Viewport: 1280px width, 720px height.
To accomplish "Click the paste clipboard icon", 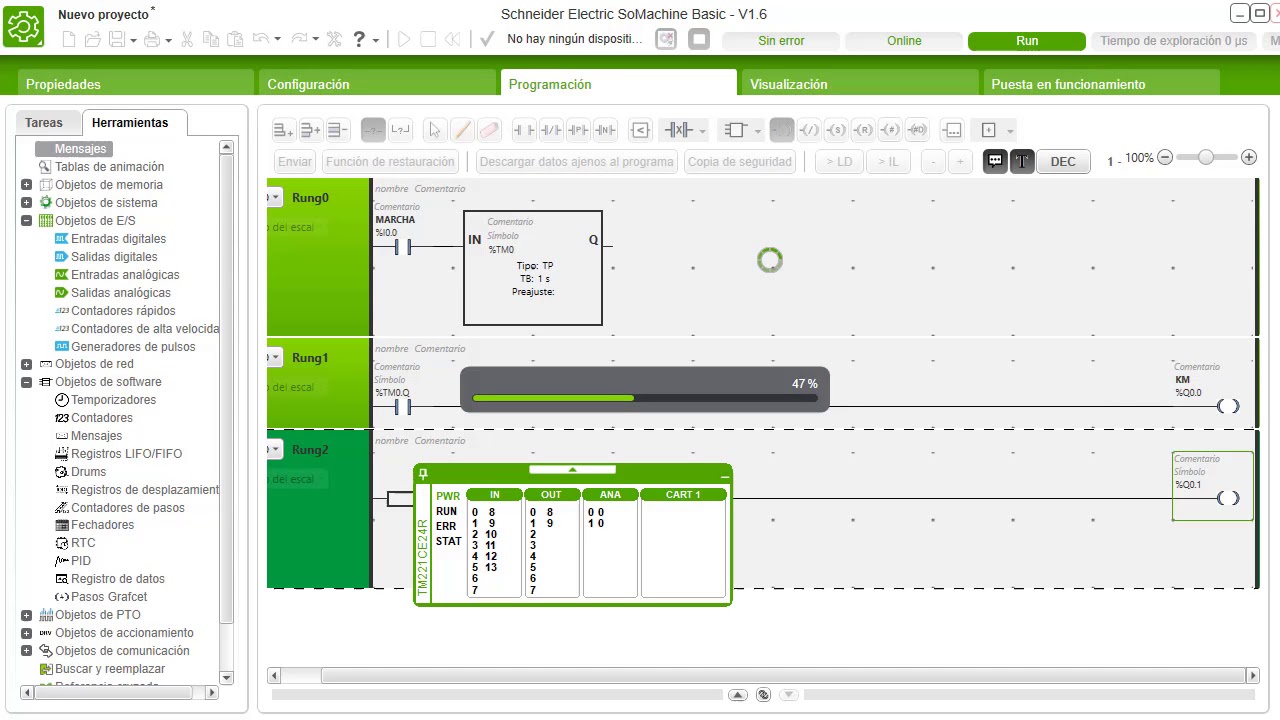I will pos(235,40).
